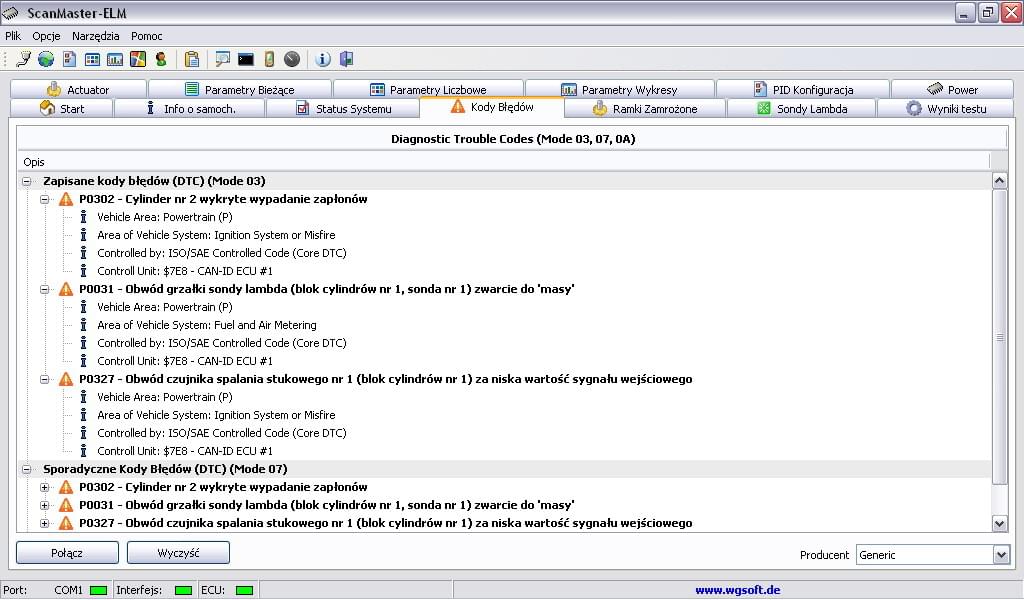
Task: Expand the P0302 node under Mode 07
Action: [44, 487]
